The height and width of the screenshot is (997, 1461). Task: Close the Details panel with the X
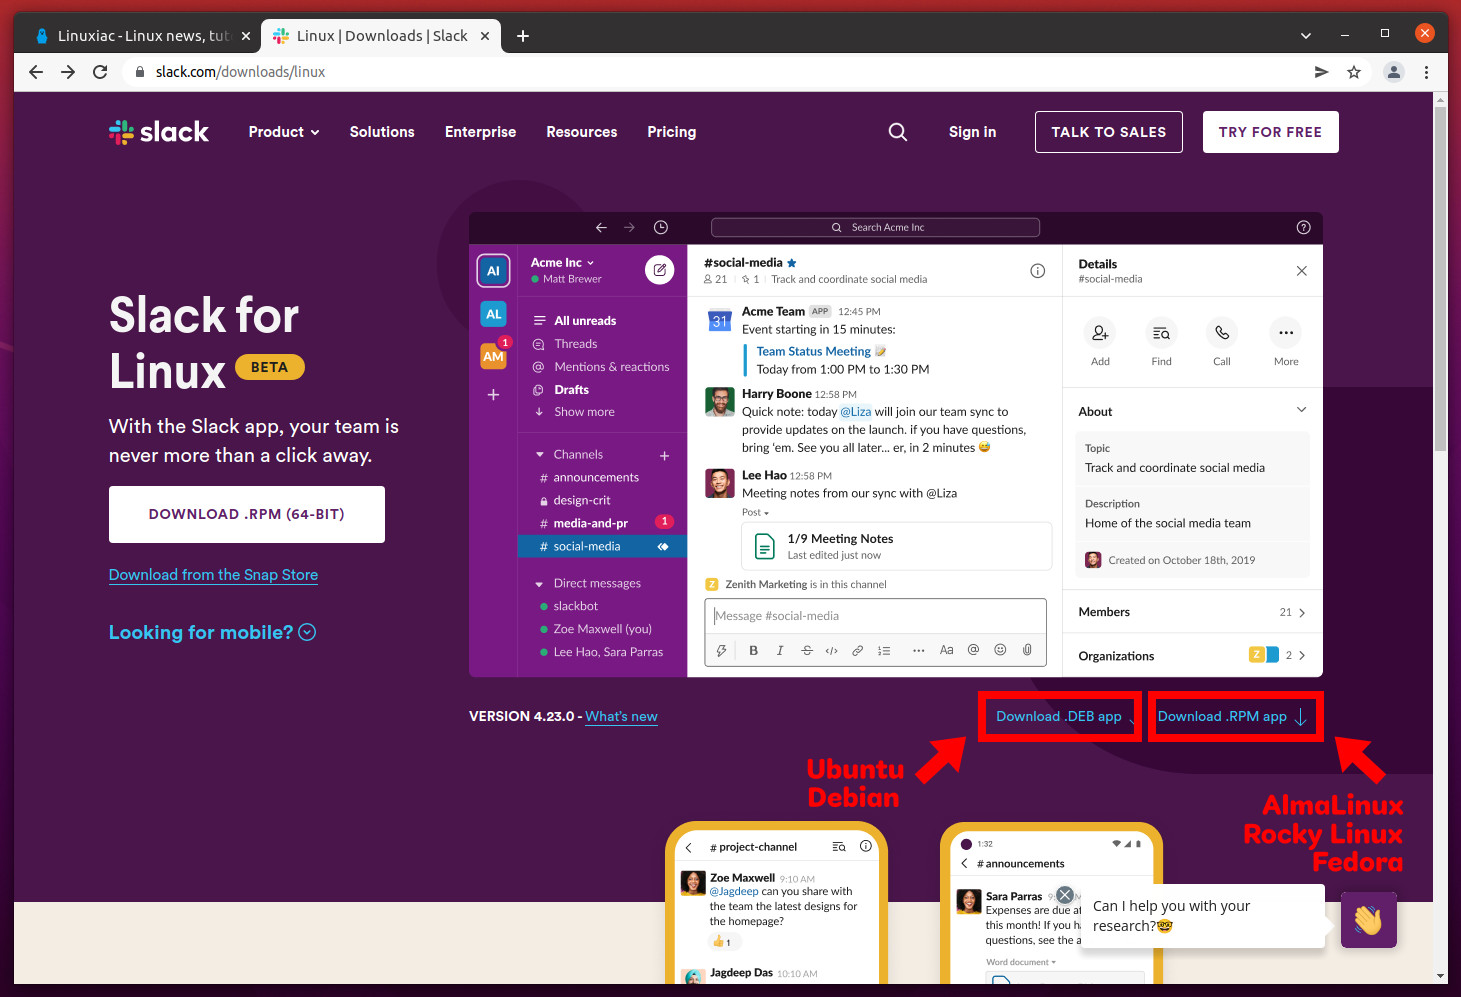1301,271
